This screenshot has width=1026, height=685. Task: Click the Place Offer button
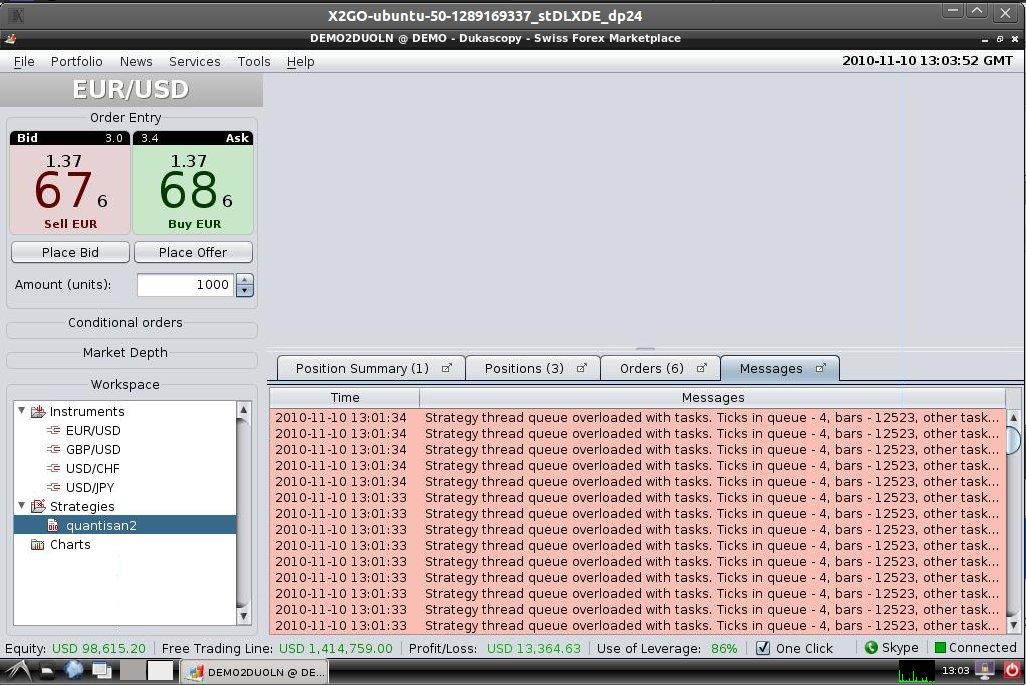[x=193, y=253]
